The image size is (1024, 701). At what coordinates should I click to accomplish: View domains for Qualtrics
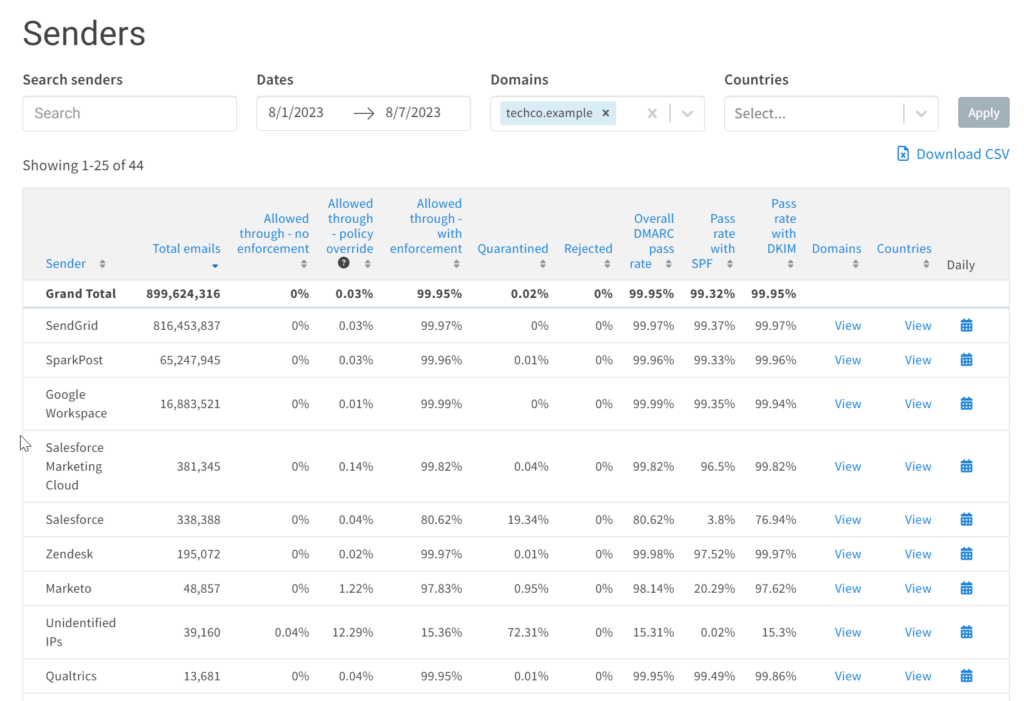[x=848, y=676]
